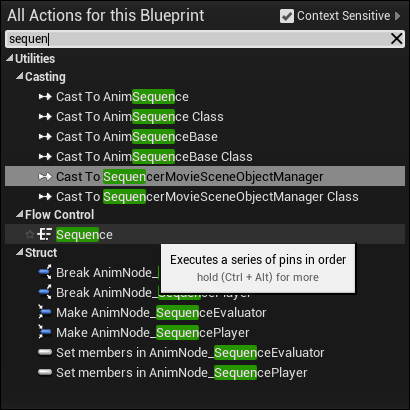The height and width of the screenshot is (410, 410).
Task: Select Cast To SequencerMovieSceneObjectManager entry
Action: click(x=205, y=177)
